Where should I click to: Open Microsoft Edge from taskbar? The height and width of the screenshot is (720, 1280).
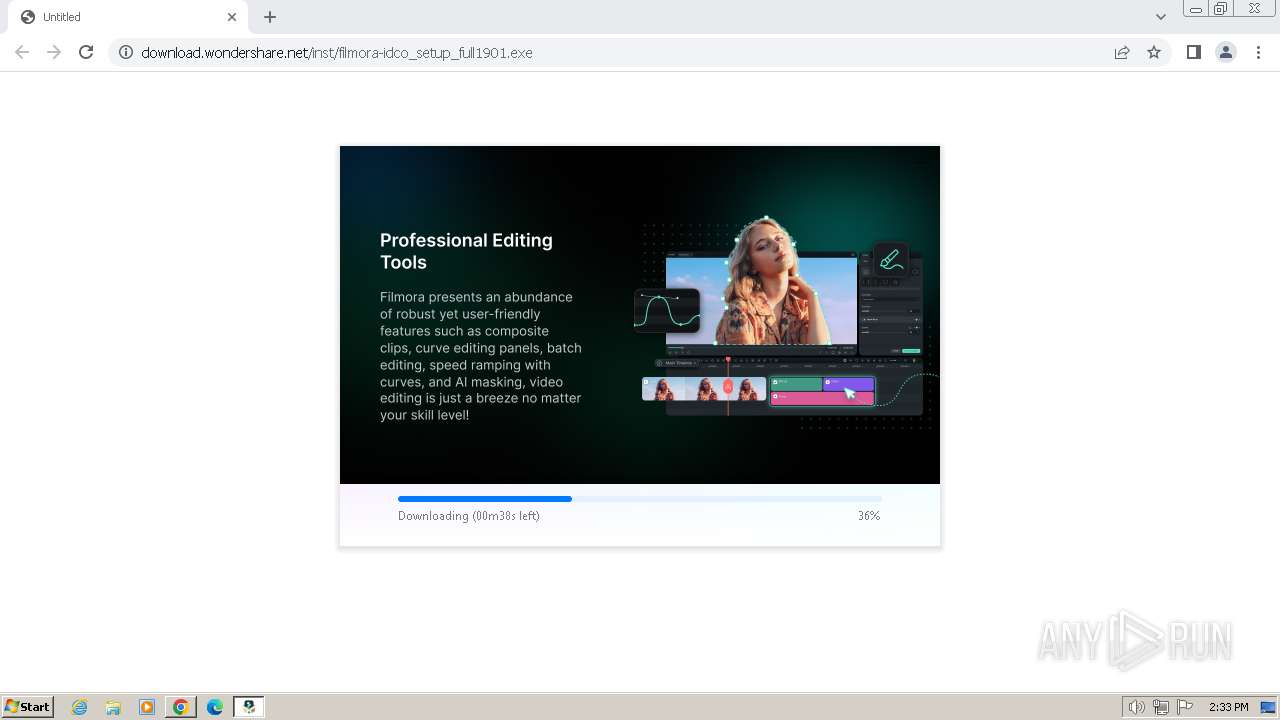(215, 707)
